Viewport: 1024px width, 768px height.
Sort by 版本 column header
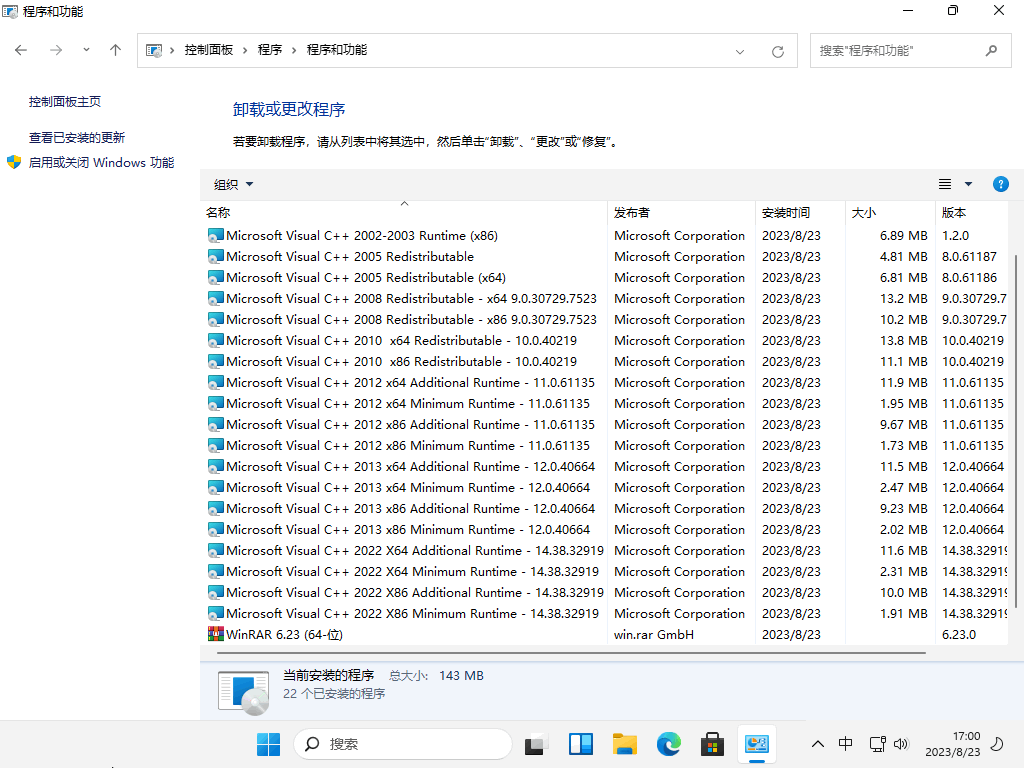[x=971, y=213]
